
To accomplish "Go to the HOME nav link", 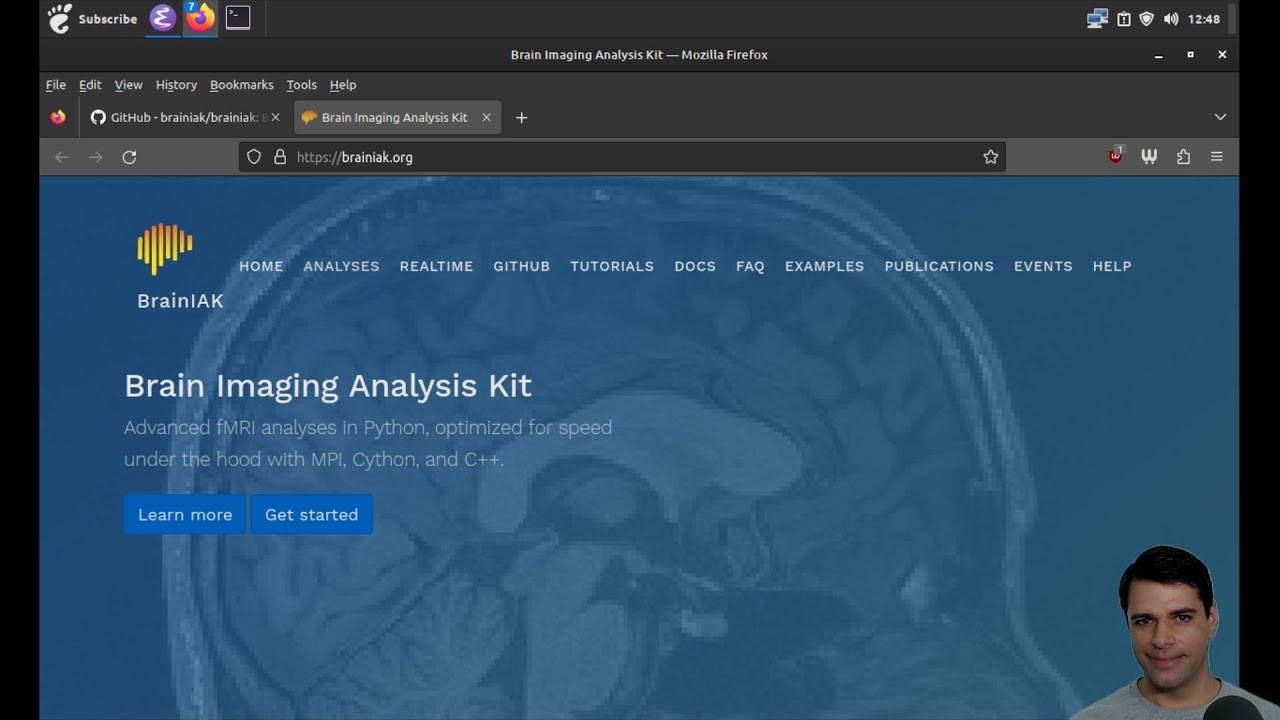I will [x=261, y=266].
